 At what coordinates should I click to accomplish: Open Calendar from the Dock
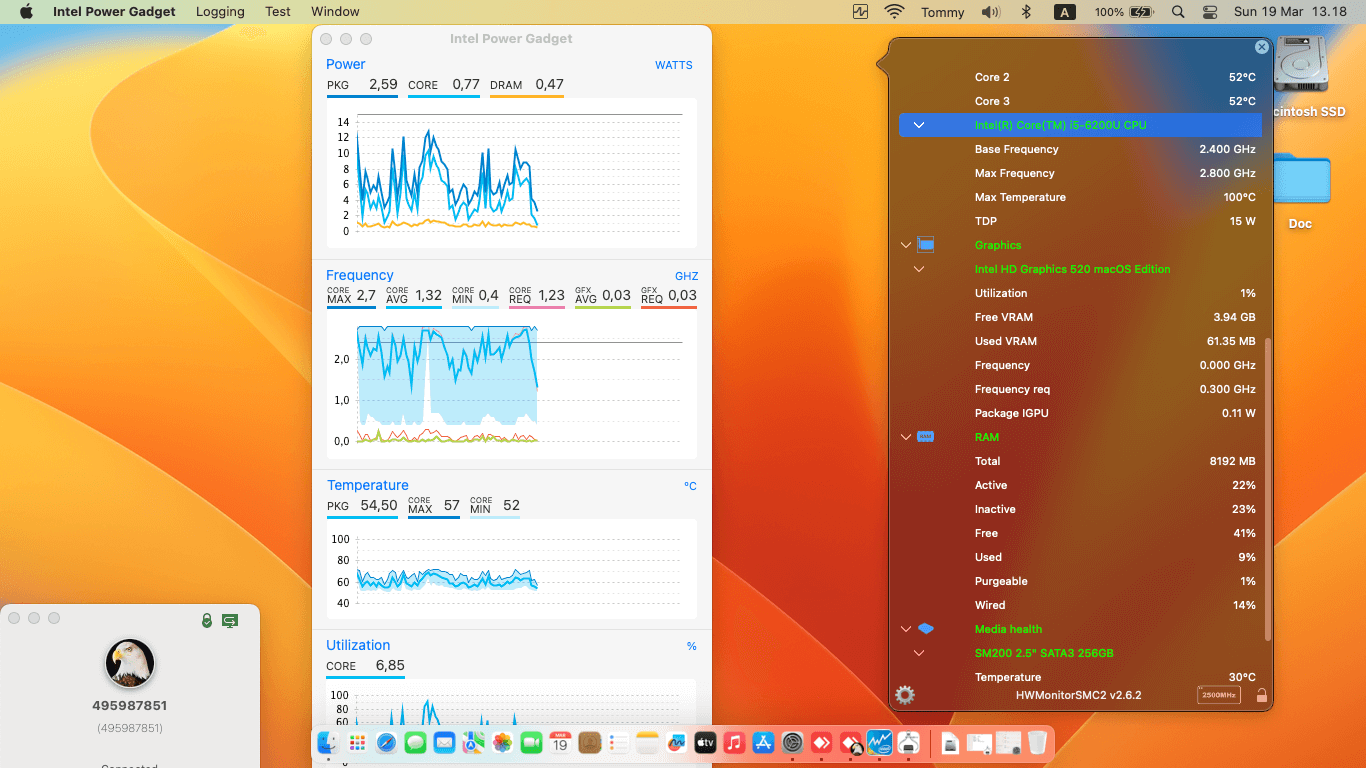(560, 743)
